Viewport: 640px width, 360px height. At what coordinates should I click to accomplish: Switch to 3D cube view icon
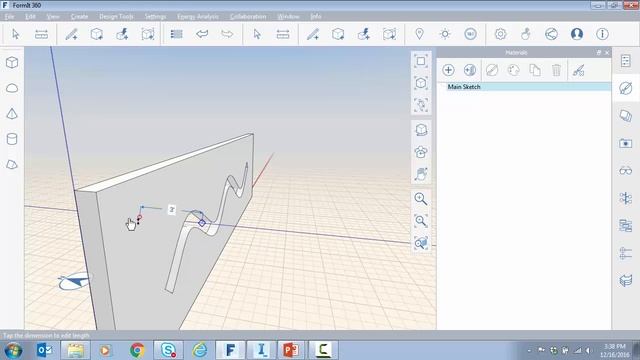pos(421,83)
